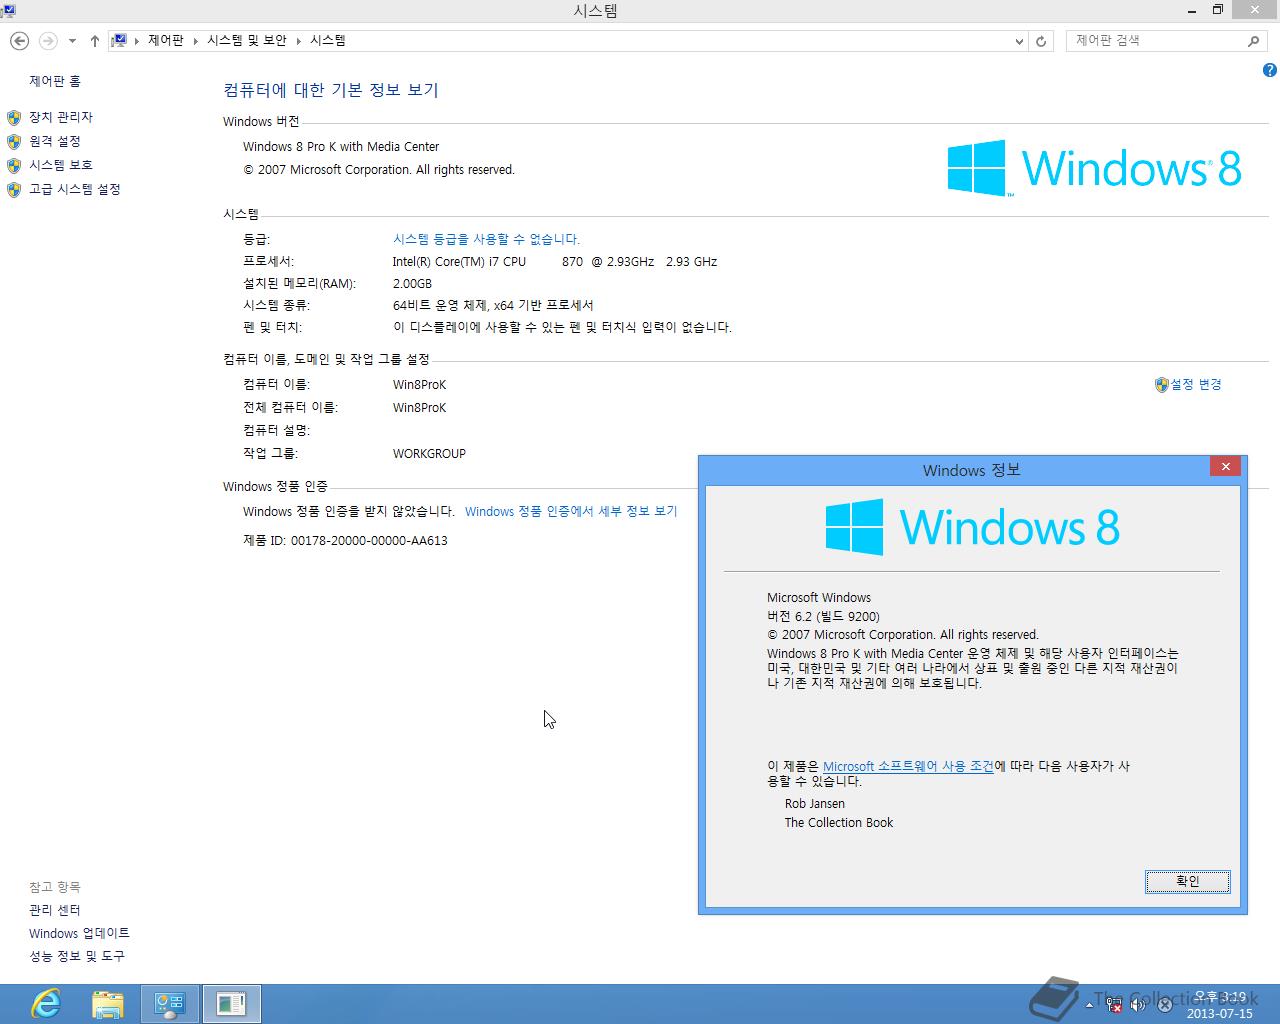Click the product ID 00178-20000-00000-AA613 text
This screenshot has height=1024, width=1280.
coord(369,540)
